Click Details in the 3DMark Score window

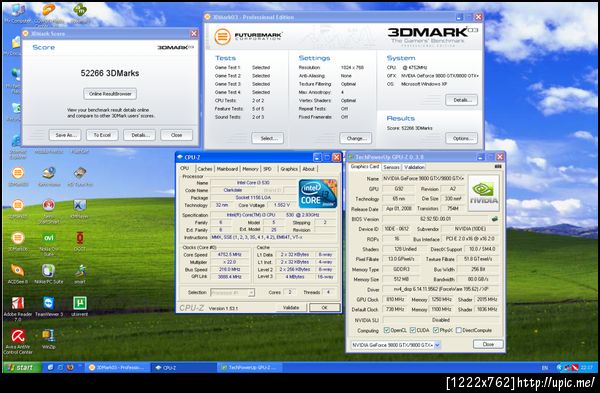click(139, 135)
